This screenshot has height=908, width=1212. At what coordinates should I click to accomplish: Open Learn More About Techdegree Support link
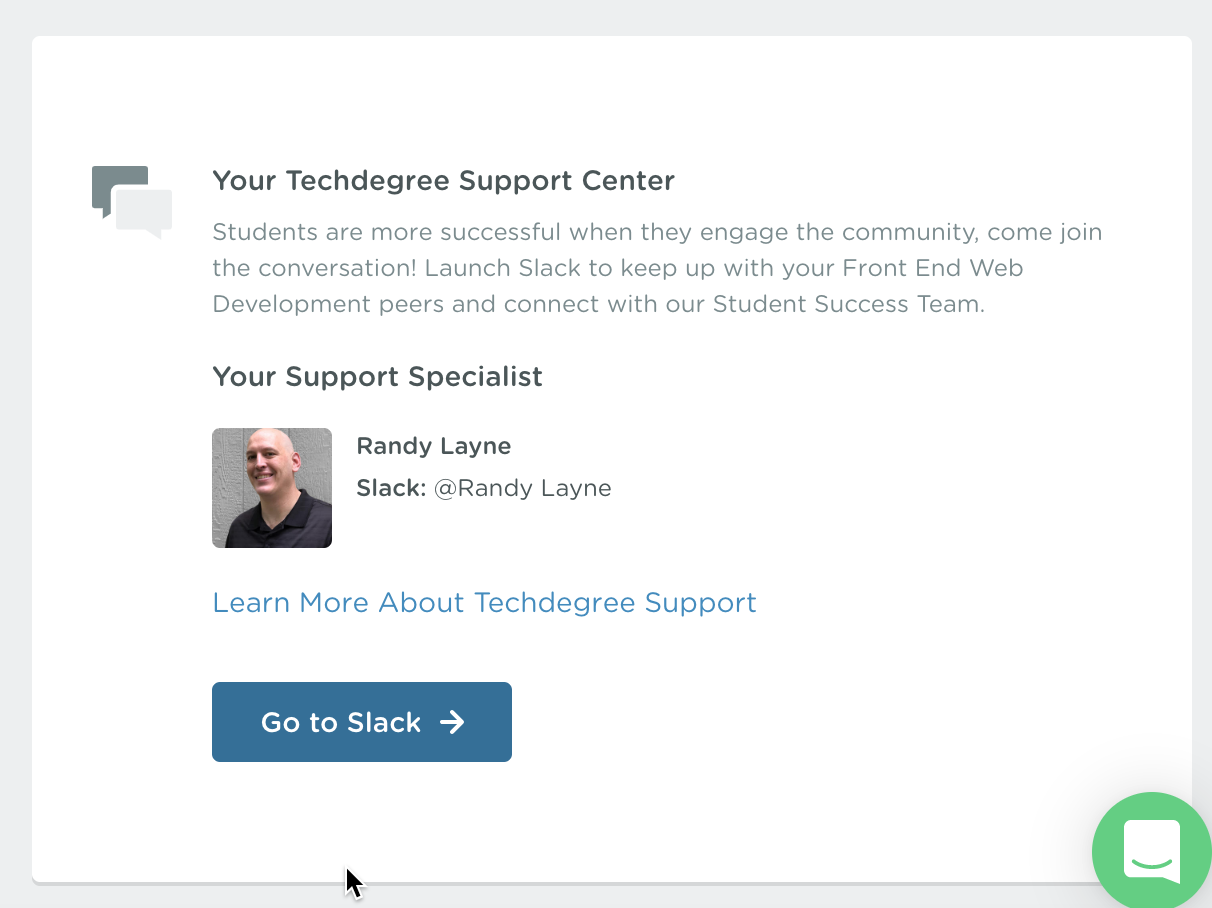(x=484, y=603)
